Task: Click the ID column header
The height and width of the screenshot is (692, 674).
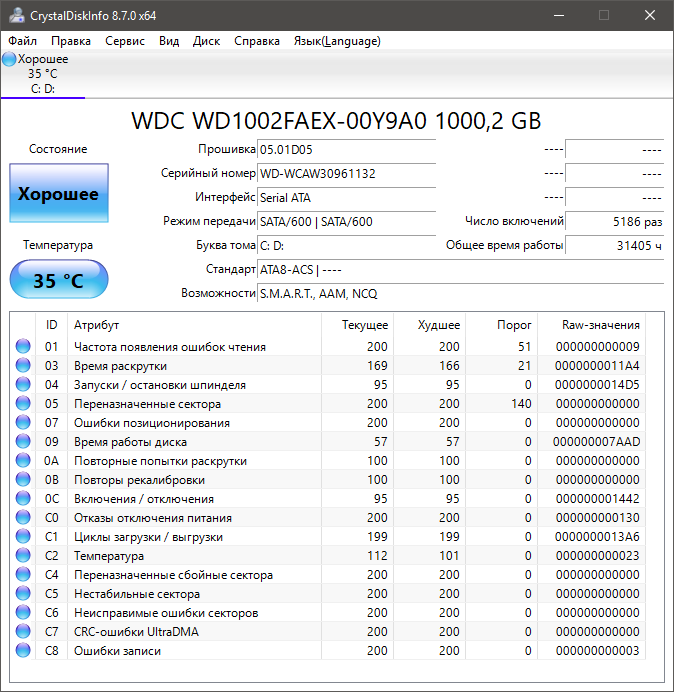Action: (51, 325)
